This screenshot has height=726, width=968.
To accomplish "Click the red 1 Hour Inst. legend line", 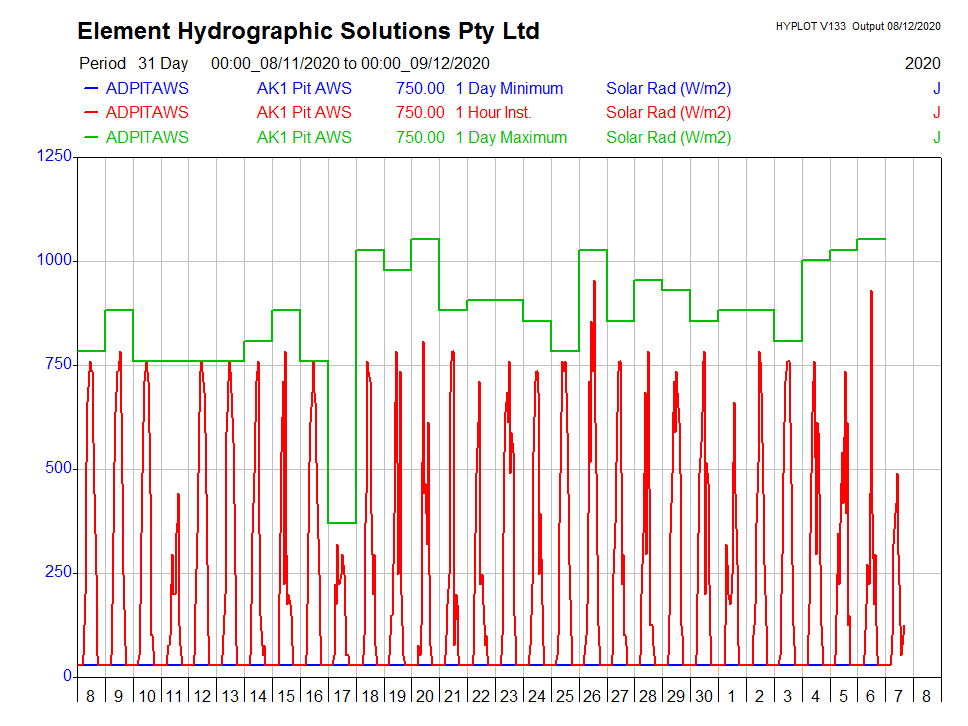I will click(88, 113).
